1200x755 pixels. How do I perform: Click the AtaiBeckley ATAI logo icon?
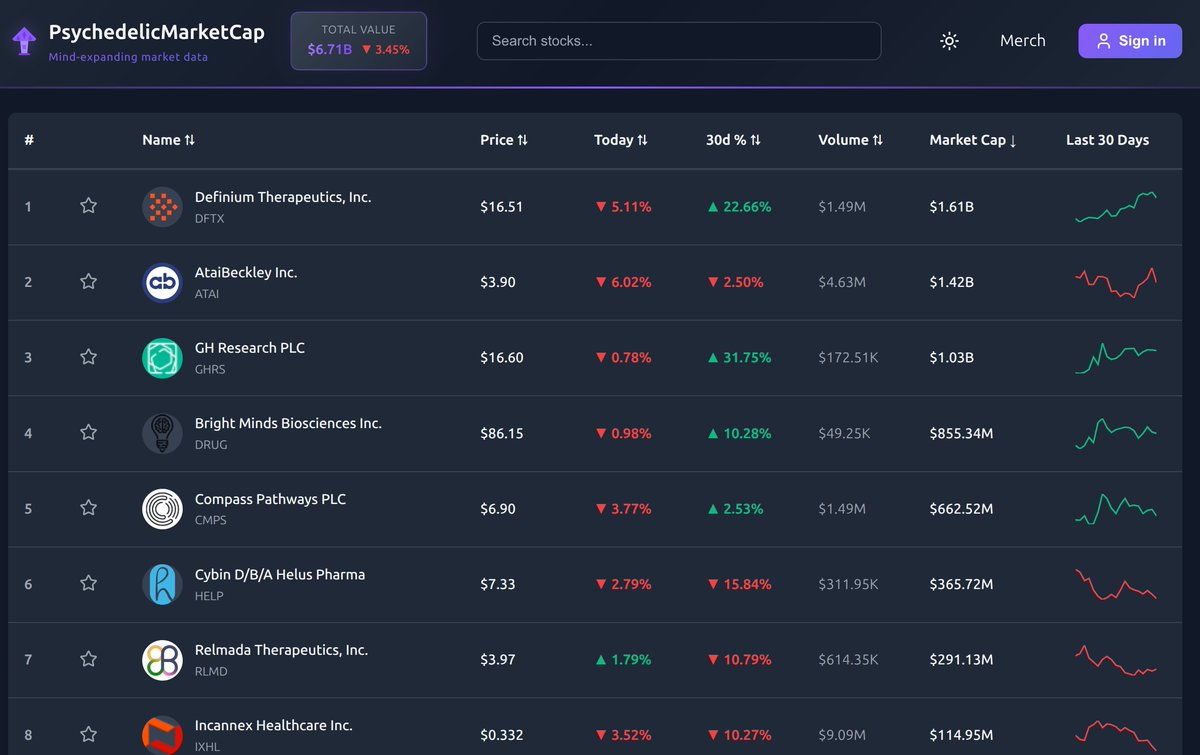pyautogui.click(x=162, y=282)
